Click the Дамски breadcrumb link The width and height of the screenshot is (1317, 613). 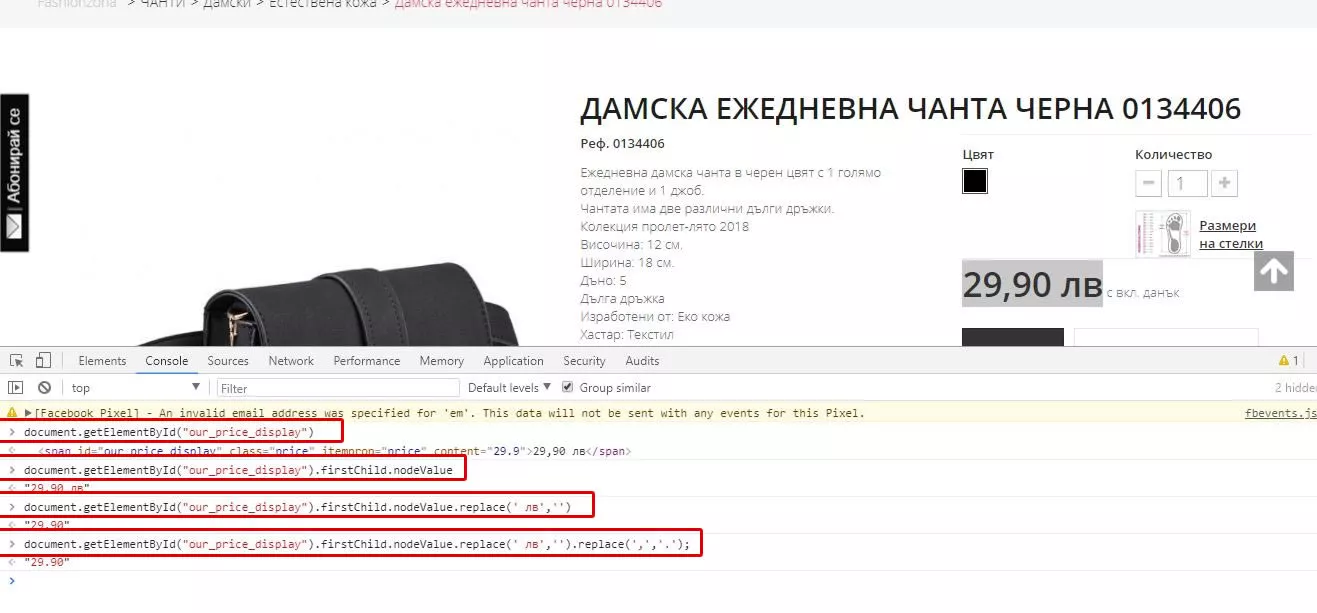tap(226, 4)
